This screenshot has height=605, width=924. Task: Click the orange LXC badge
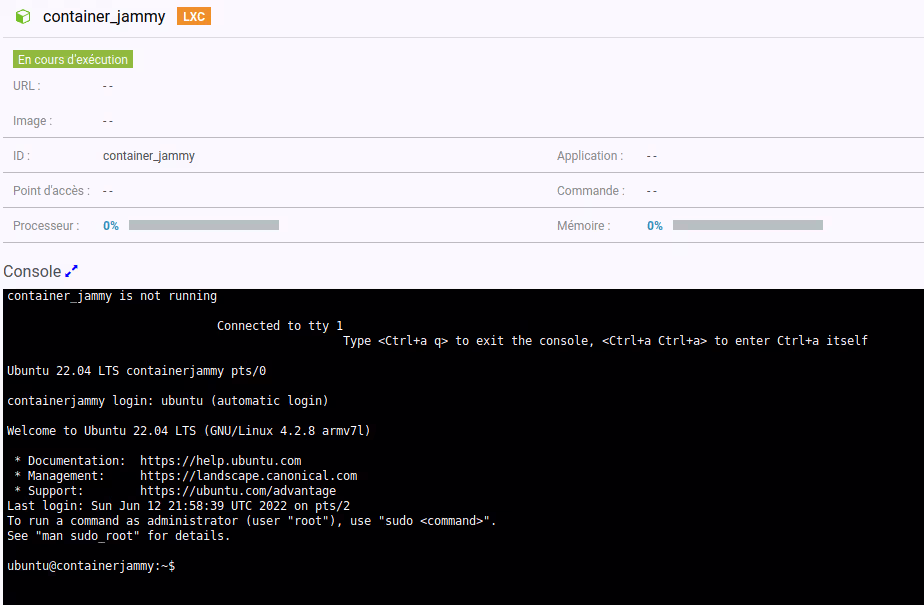coord(193,17)
